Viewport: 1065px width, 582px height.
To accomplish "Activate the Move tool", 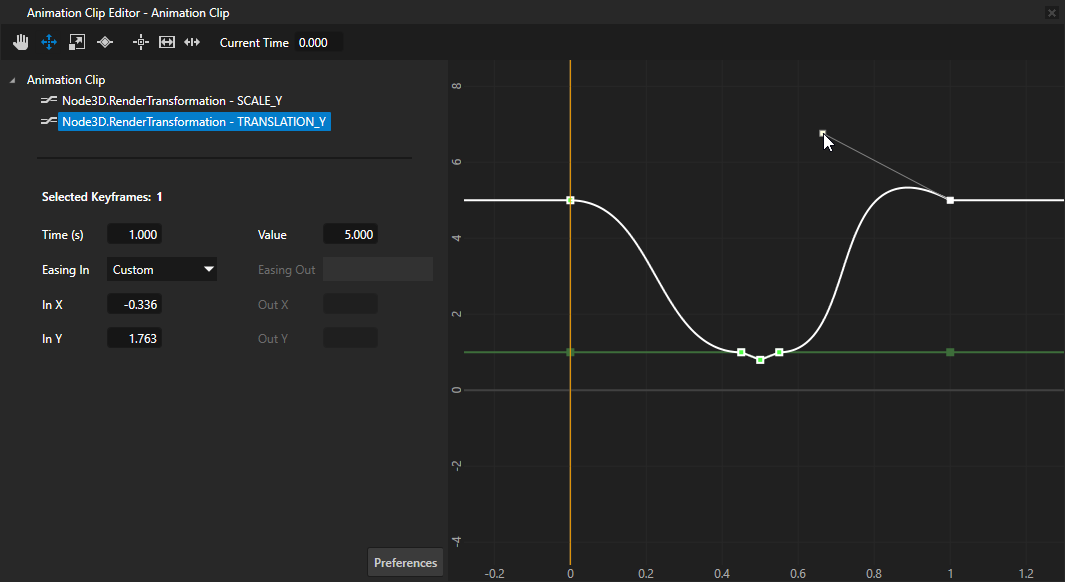I will pos(48,42).
